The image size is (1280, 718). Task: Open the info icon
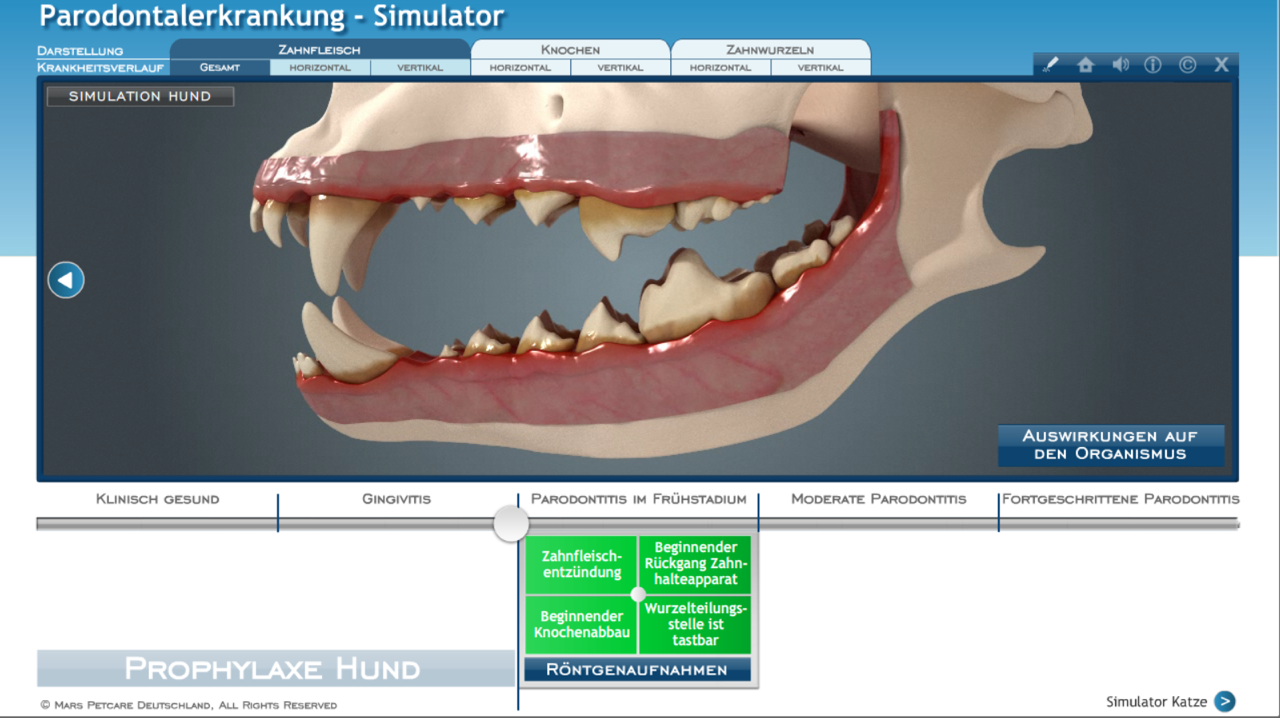[1153, 65]
